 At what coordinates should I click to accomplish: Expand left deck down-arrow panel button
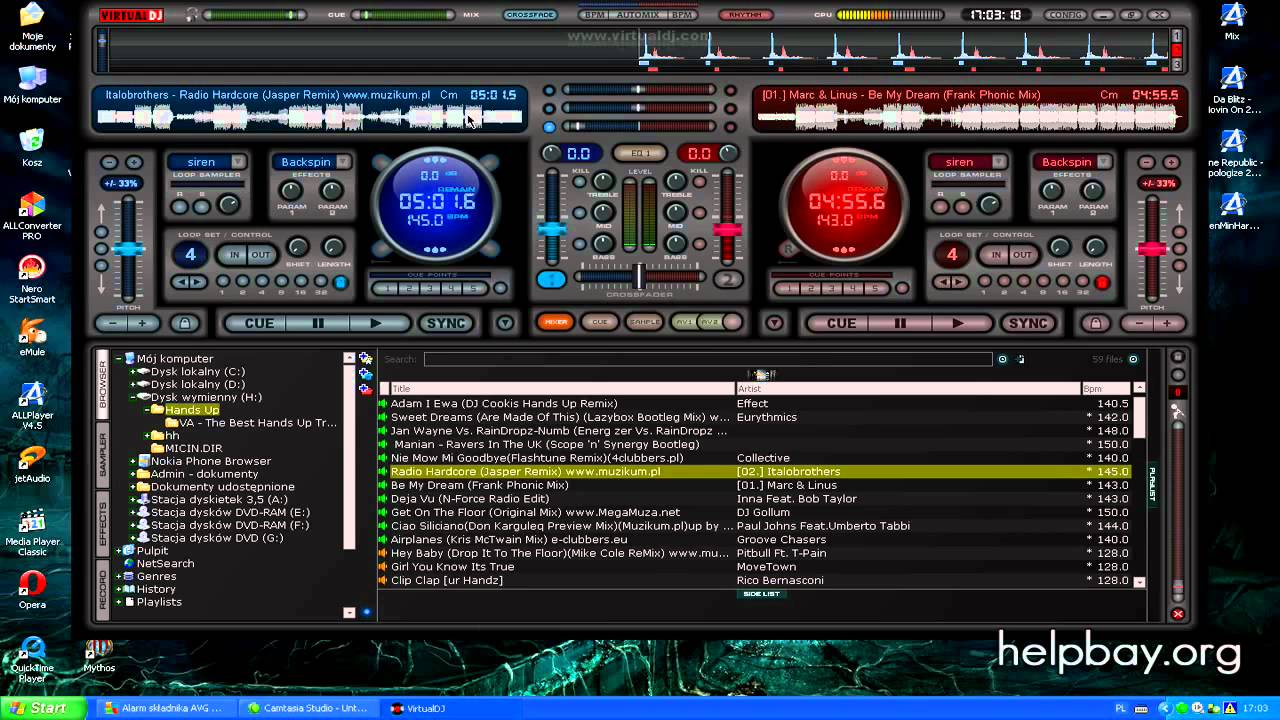(x=505, y=323)
